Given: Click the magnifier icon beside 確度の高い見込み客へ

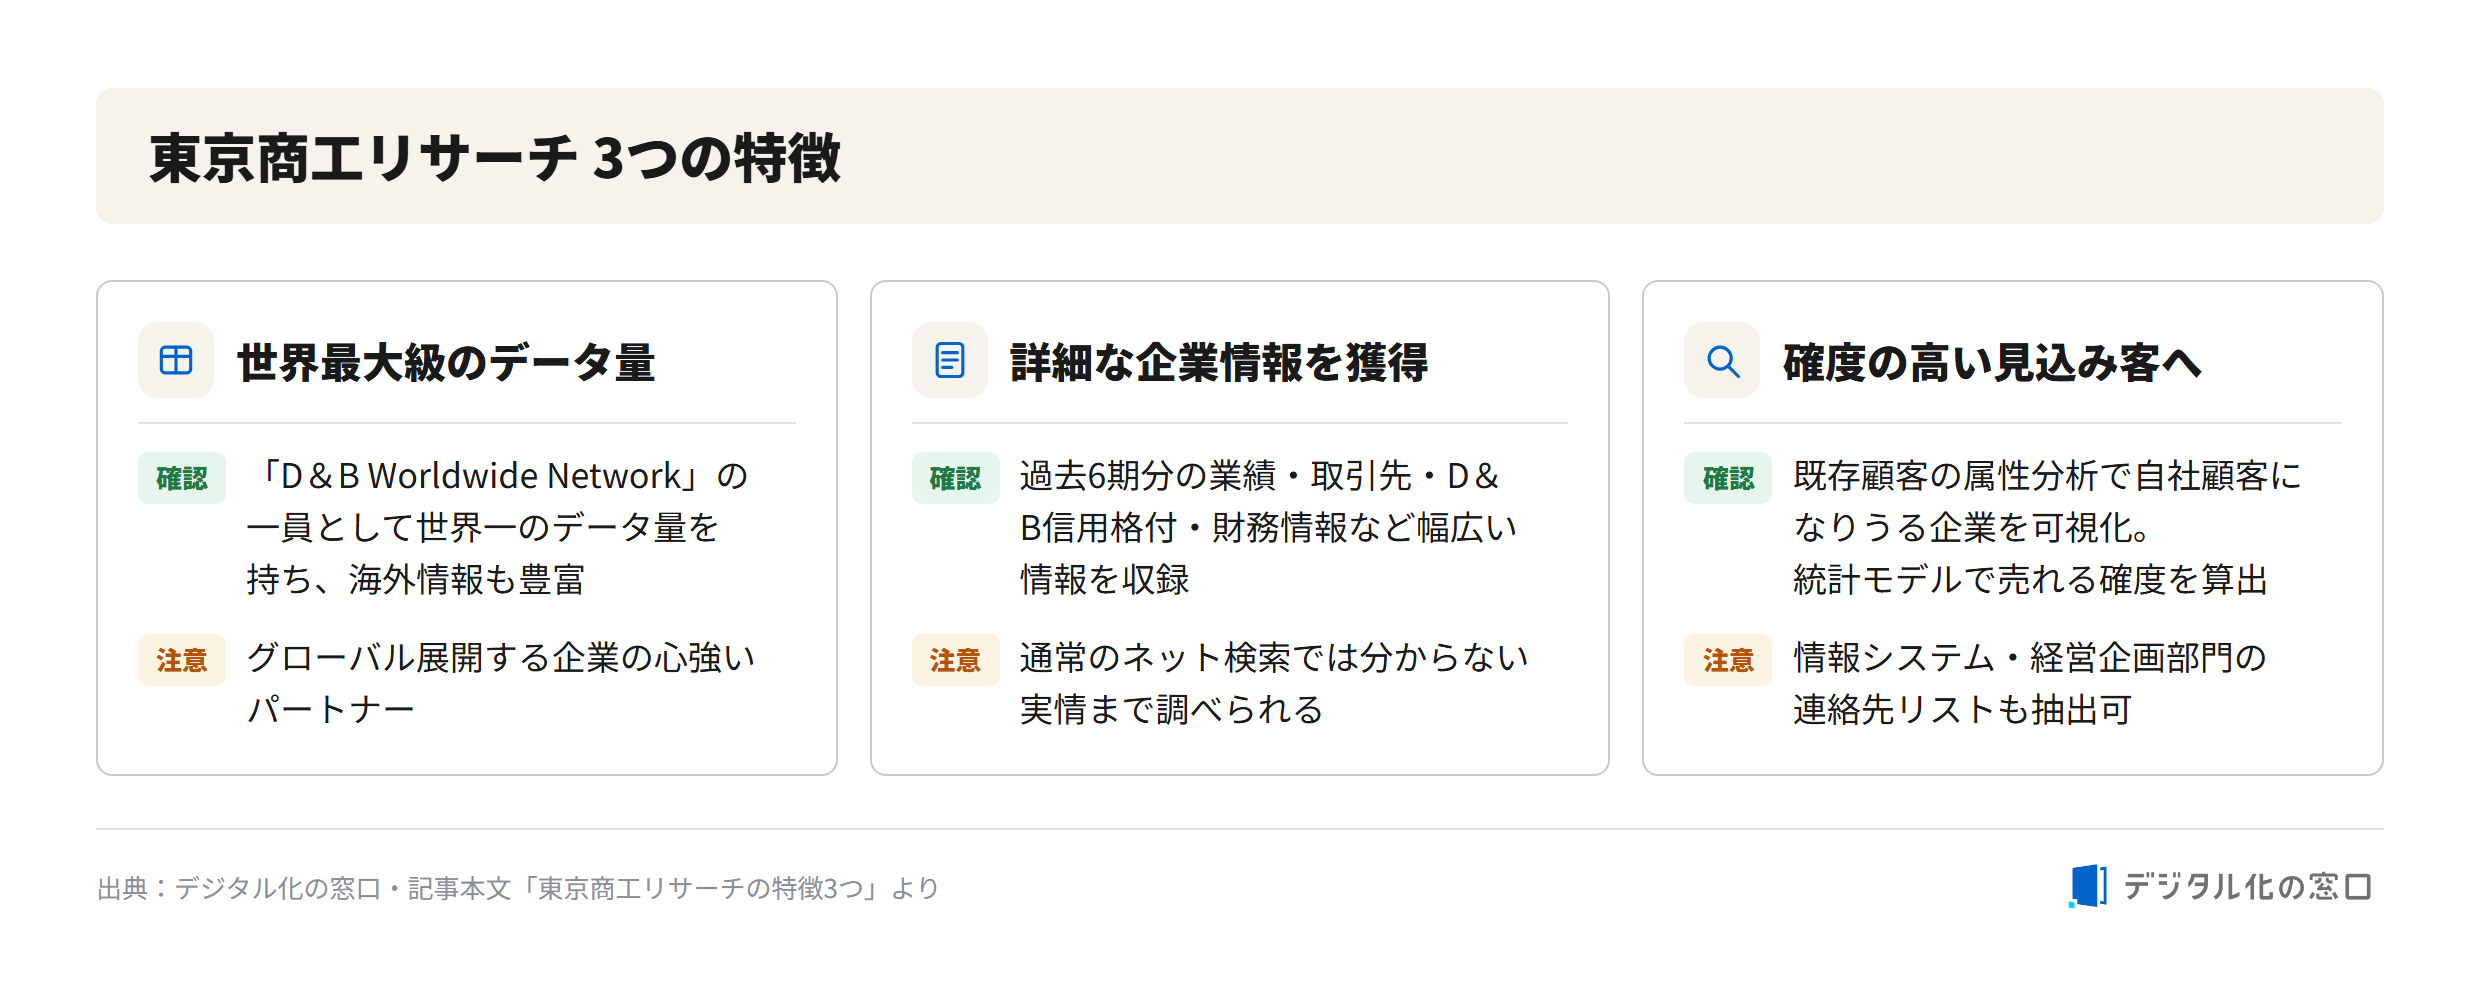Looking at the screenshot, I should tap(1722, 360).
